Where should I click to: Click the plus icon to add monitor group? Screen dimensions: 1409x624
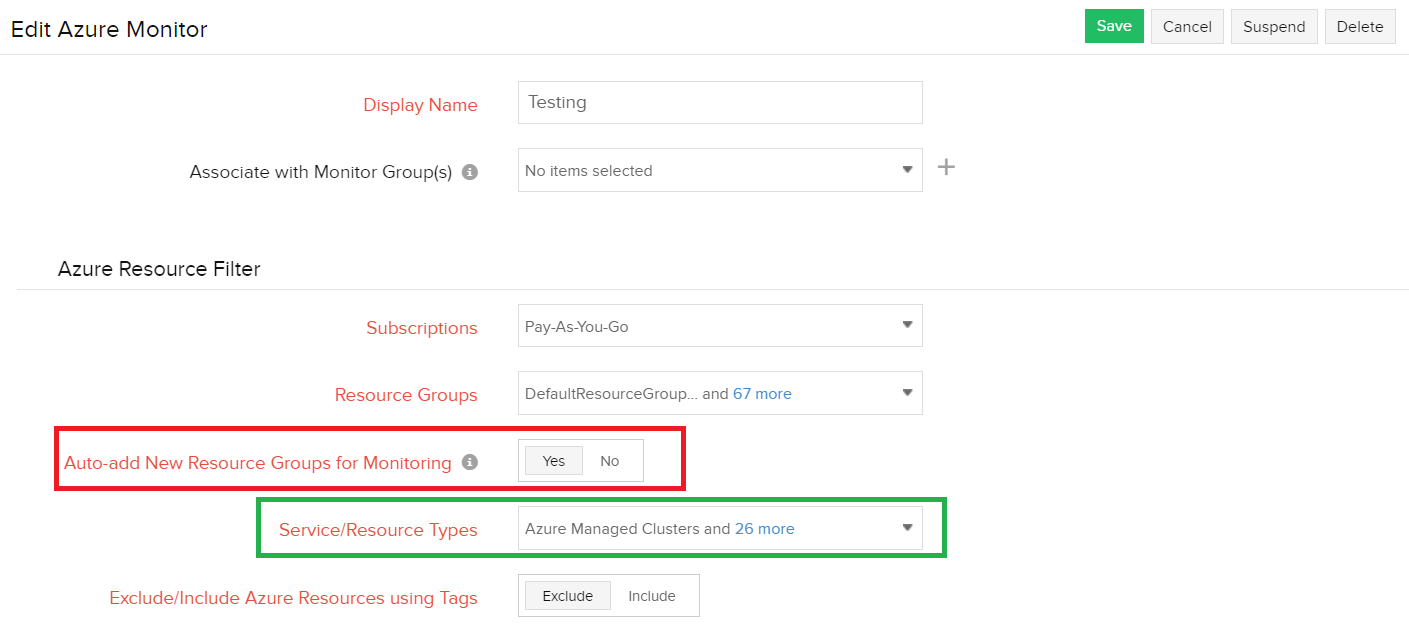click(946, 167)
